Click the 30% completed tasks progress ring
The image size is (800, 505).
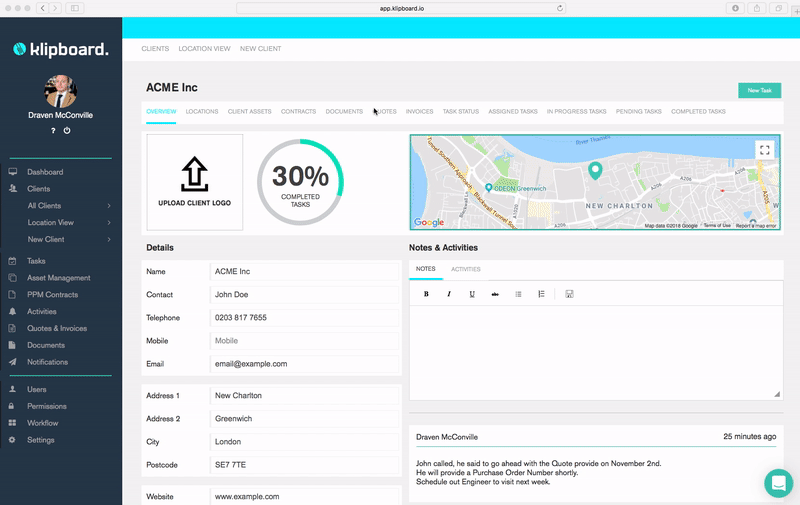[300, 182]
